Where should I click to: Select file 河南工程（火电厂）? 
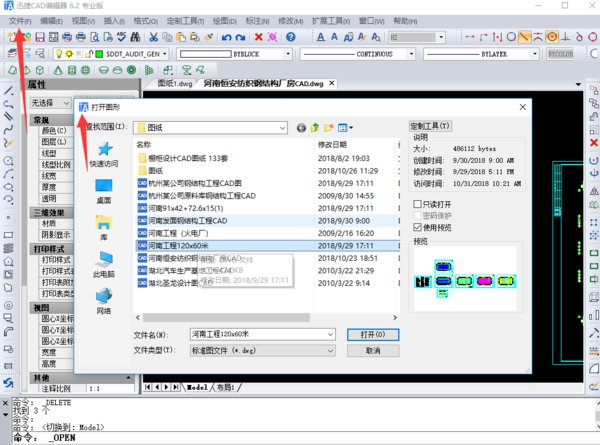pos(267,233)
